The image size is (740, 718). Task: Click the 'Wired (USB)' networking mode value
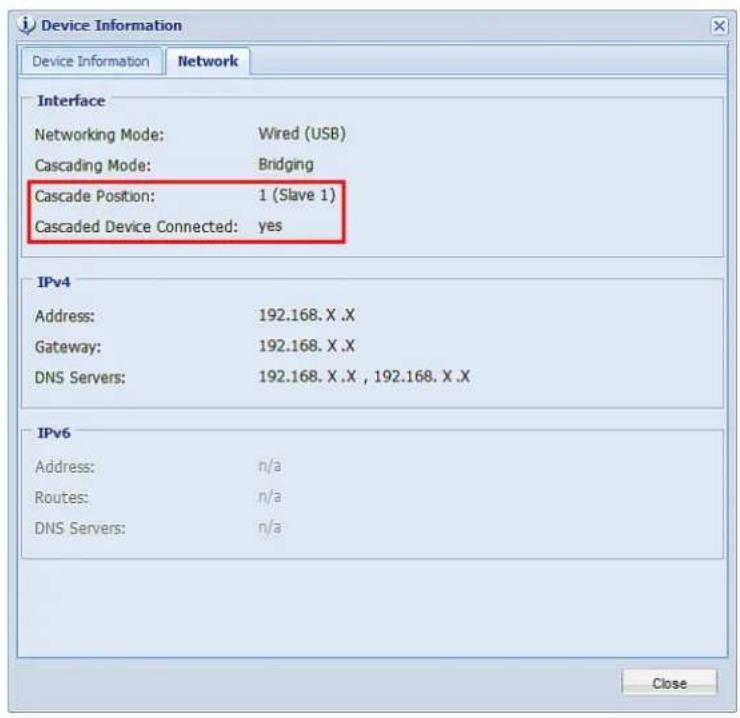pos(302,134)
